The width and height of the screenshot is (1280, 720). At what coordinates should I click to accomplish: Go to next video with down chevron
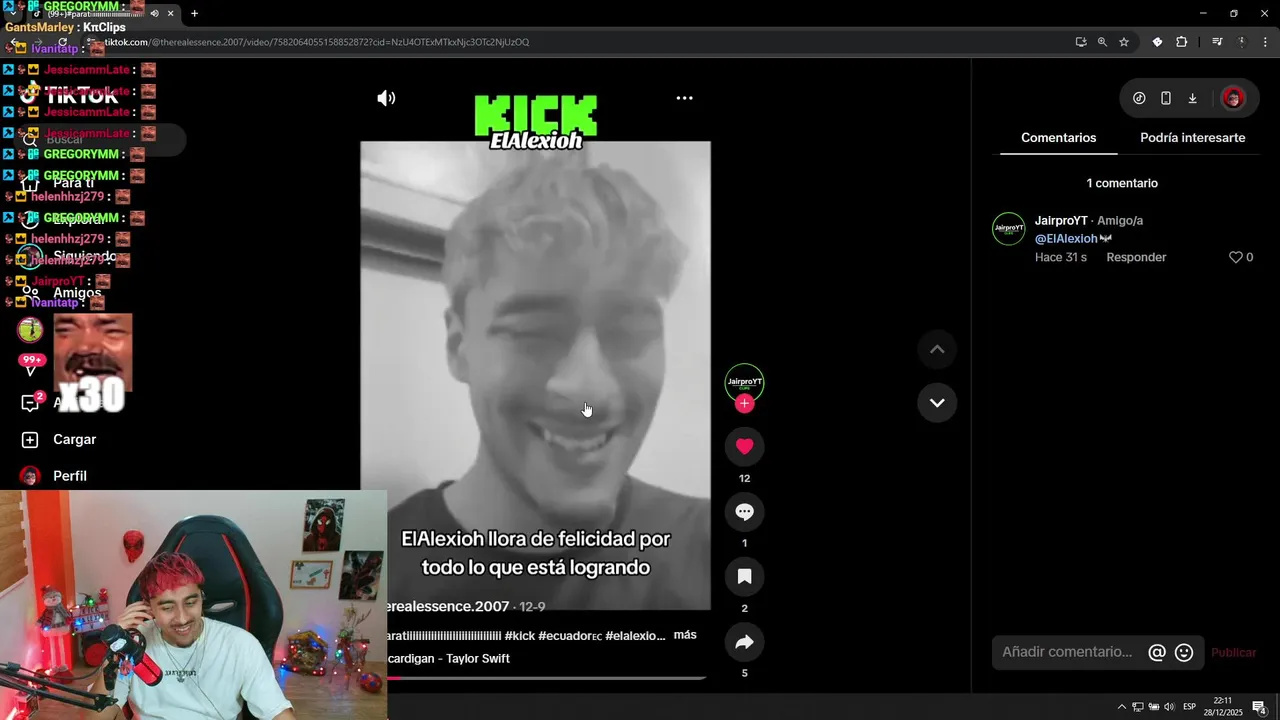coord(937,402)
